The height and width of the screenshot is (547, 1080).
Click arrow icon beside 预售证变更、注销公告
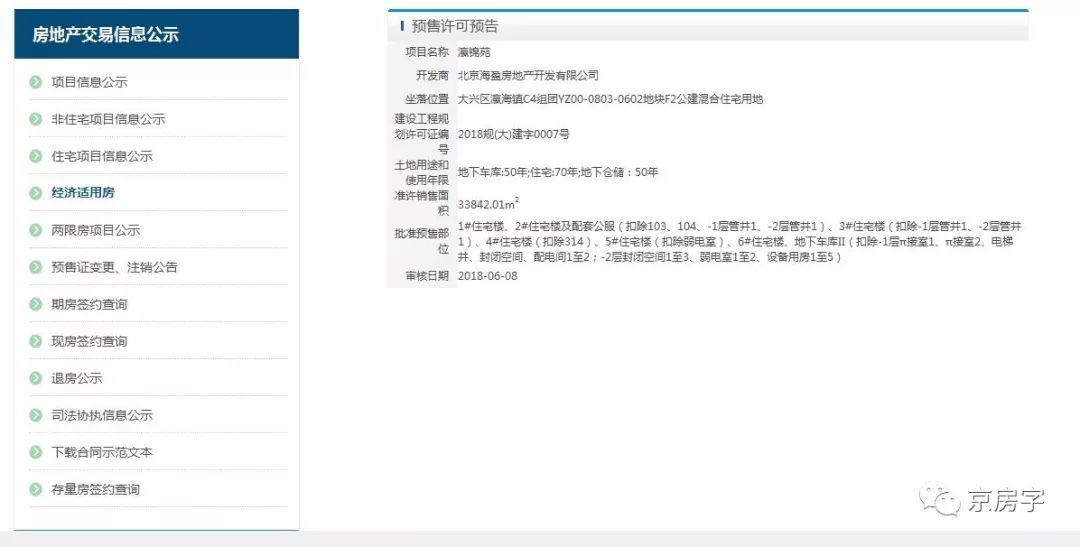click(x=36, y=267)
